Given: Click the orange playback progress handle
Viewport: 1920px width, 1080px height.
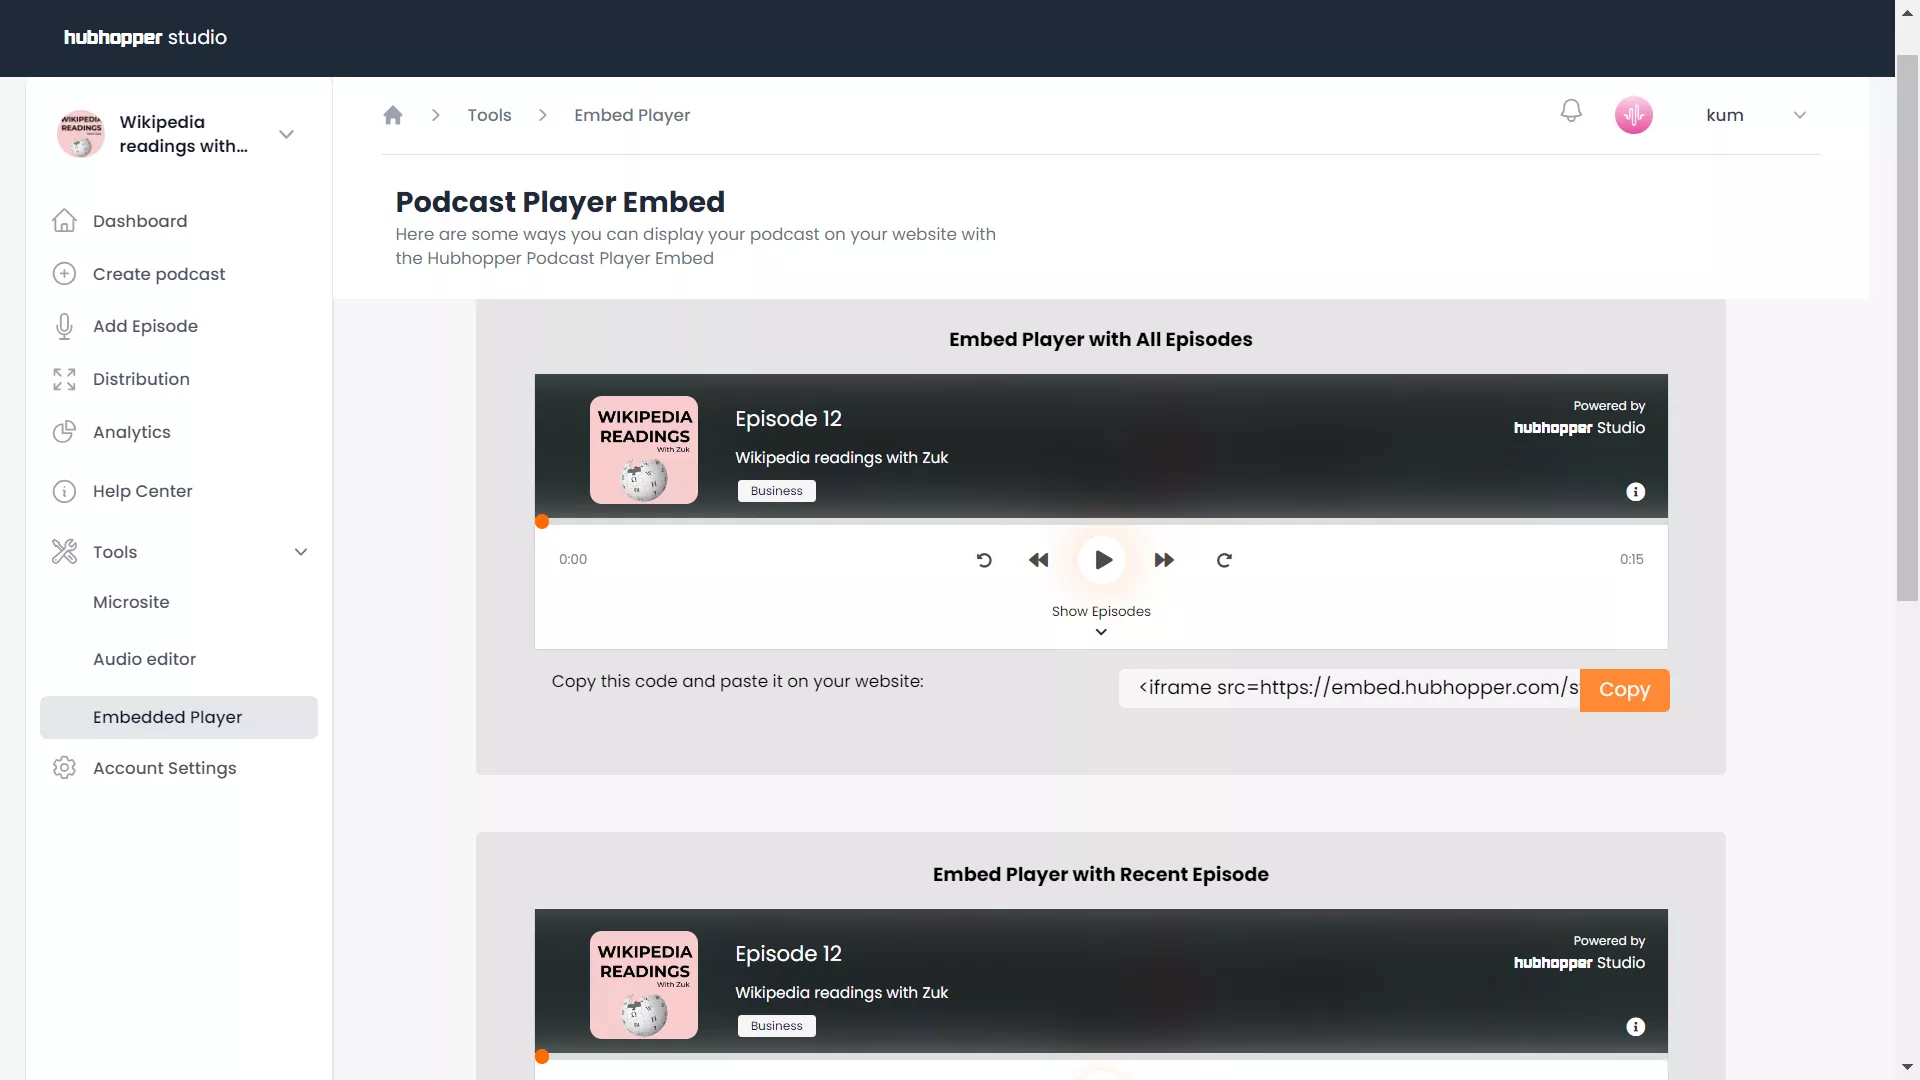Looking at the screenshot, I should pyautogui.click(x=542, y=521).
